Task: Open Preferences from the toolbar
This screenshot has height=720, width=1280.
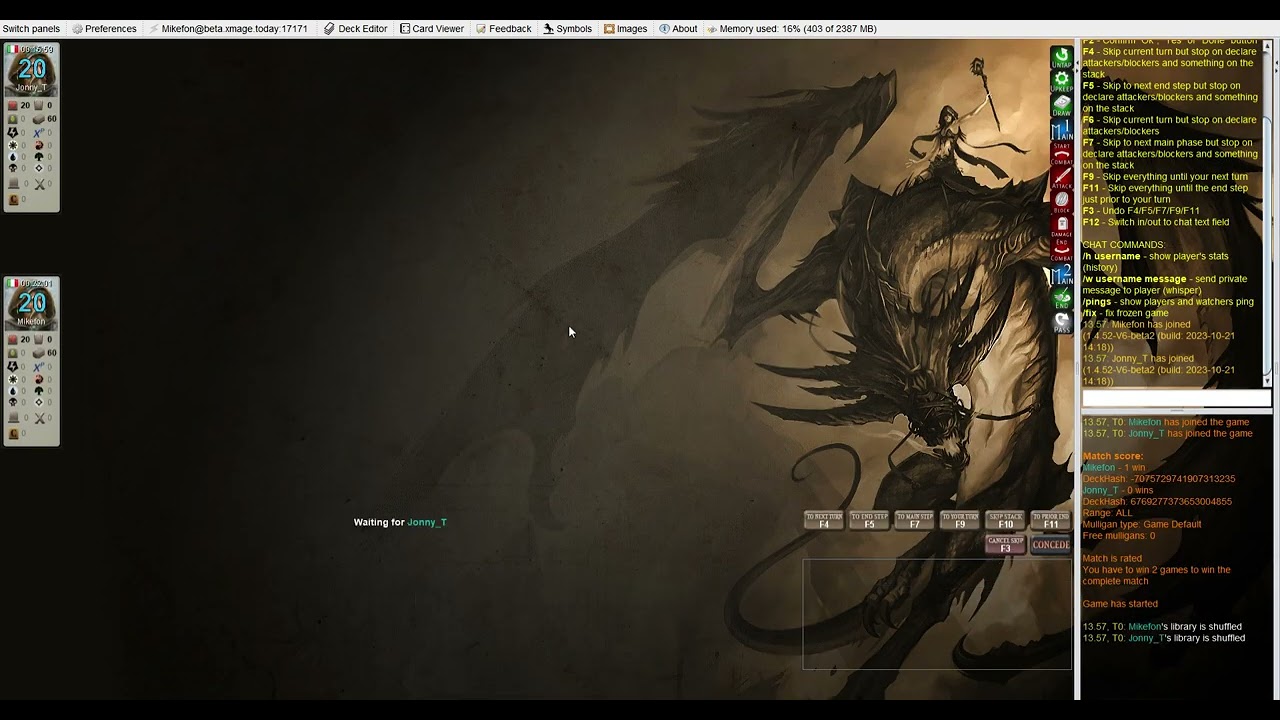Action: (x=104, y=29)
